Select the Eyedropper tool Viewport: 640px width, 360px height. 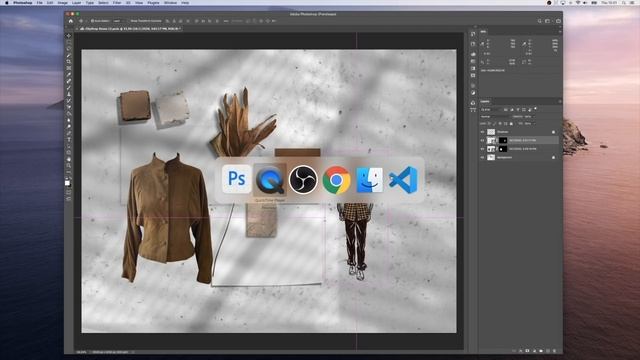(69, 75)
